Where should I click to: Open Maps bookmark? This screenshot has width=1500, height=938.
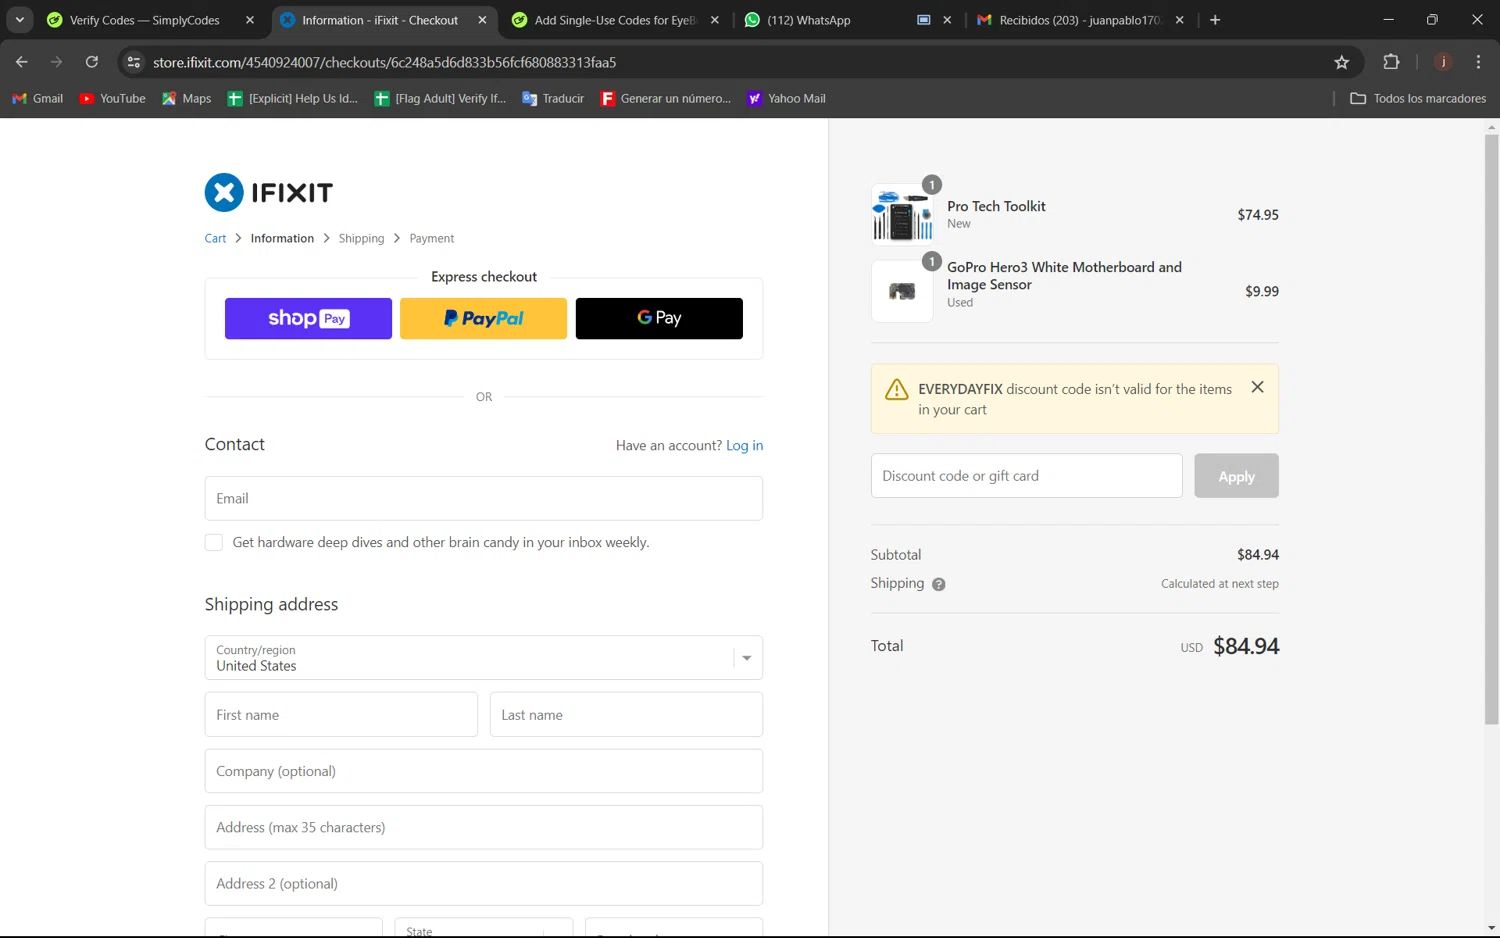[x=187, y=98]
